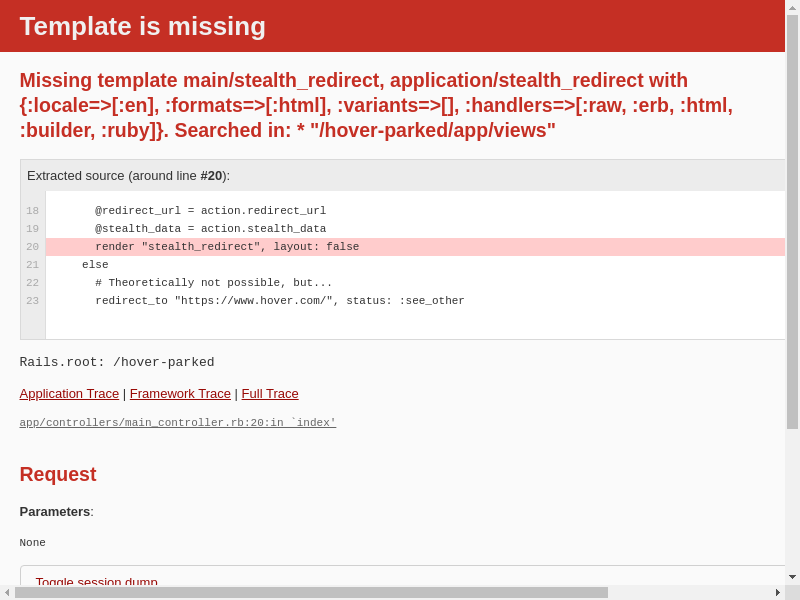Viewport: 800px width, 600px height.
Task: Click the "None" parameters value
Action: pyautogui.click(x=33, y=543)
